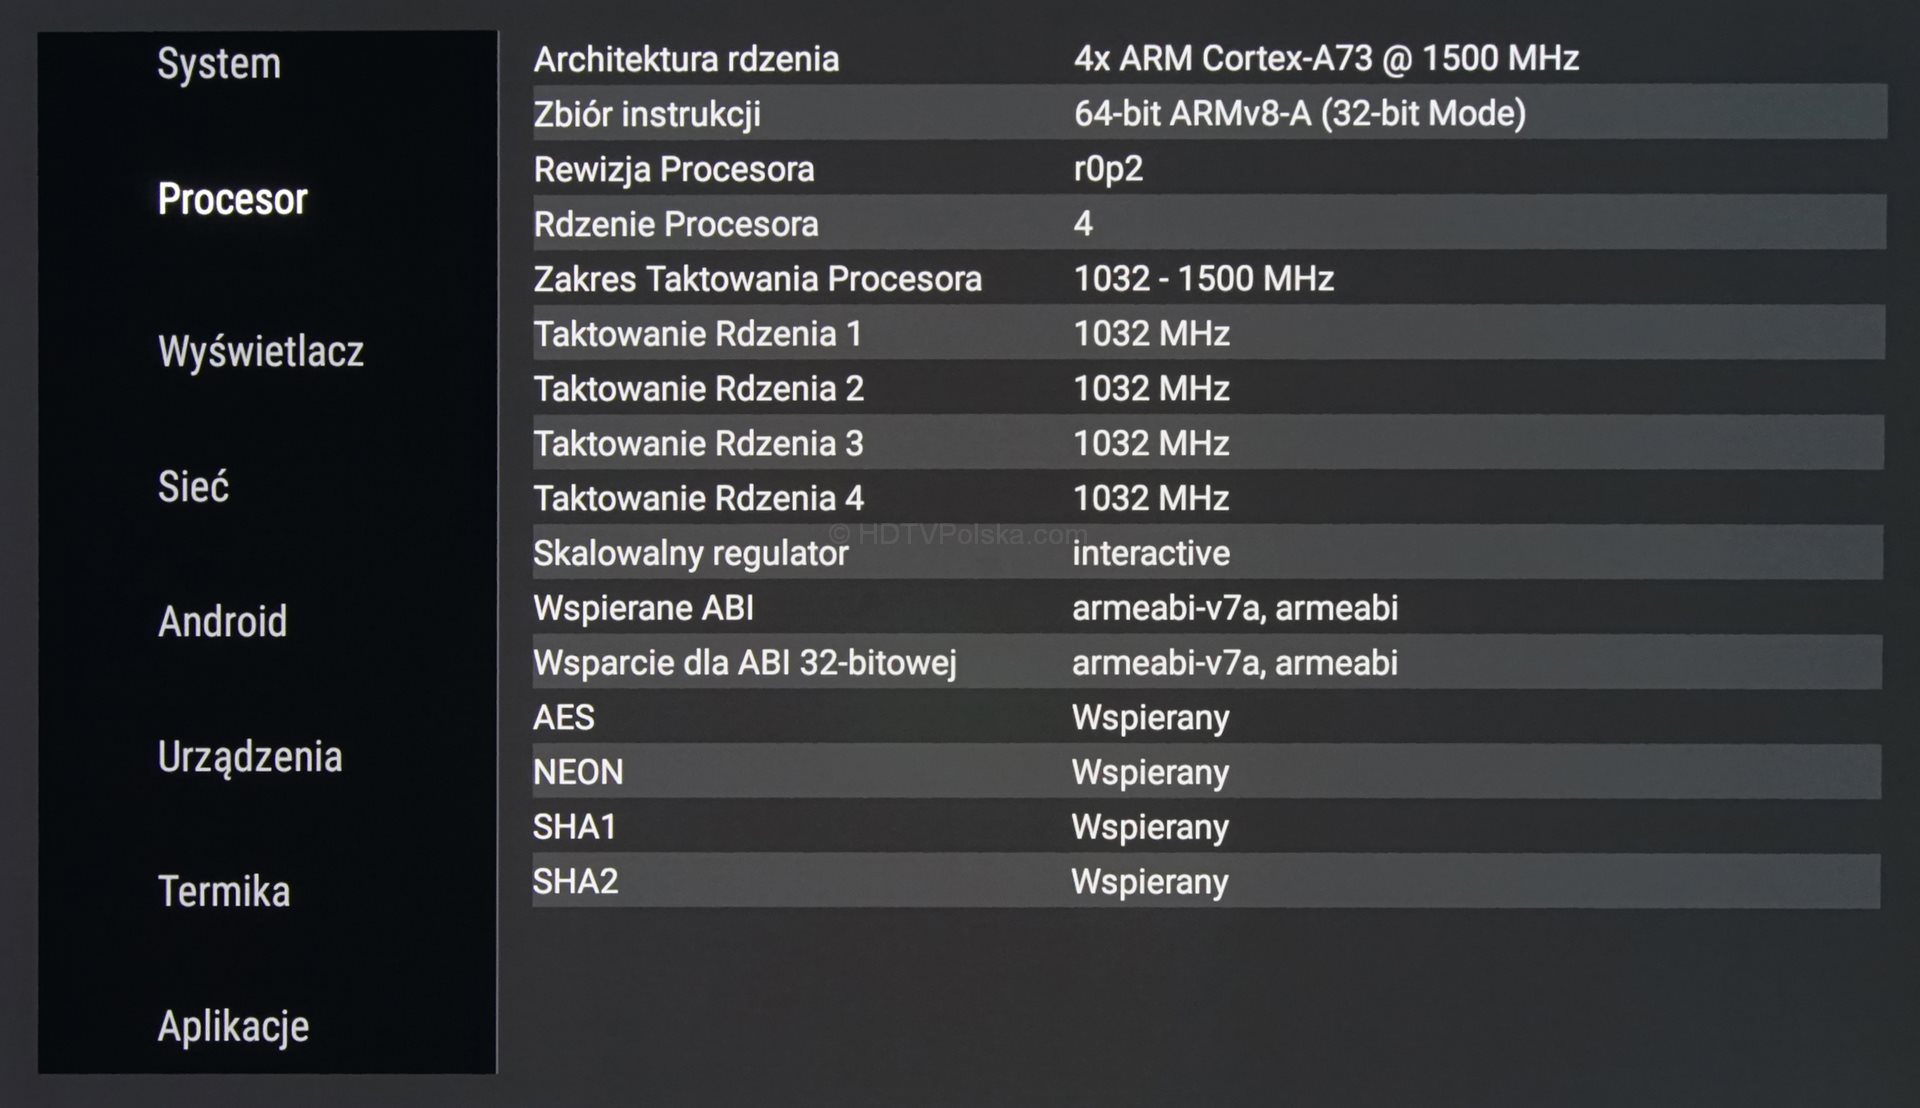This screenshot has width=1920, height=1108.
Task: Open the Aplikacje section
Action: point(233,1027)
